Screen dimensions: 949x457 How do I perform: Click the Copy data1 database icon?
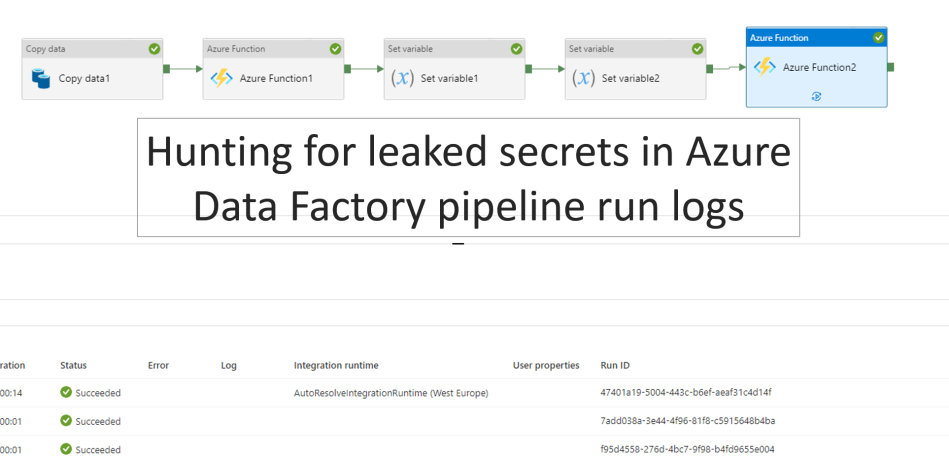[41, 77]
